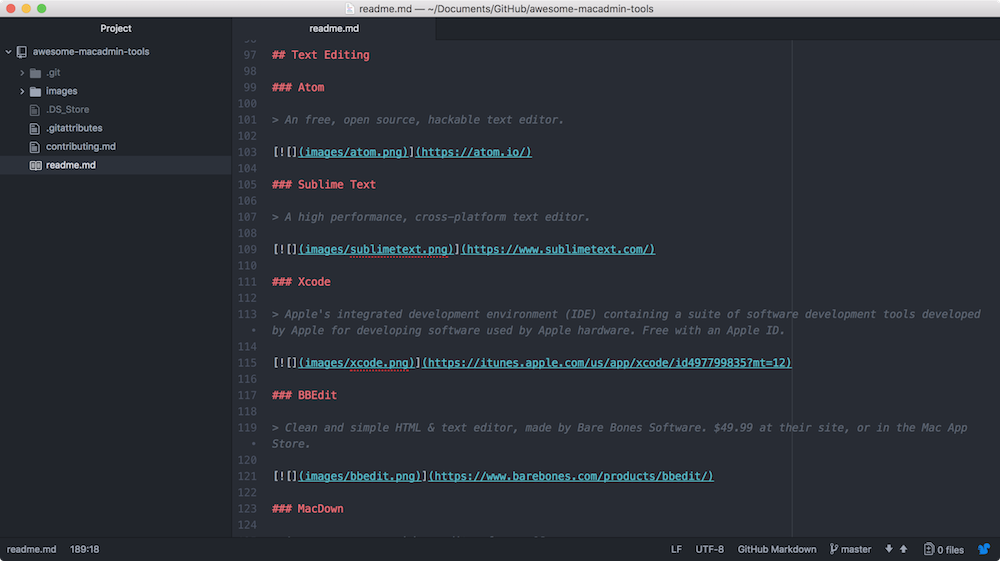Click the git push up-arrow icon

904,549
